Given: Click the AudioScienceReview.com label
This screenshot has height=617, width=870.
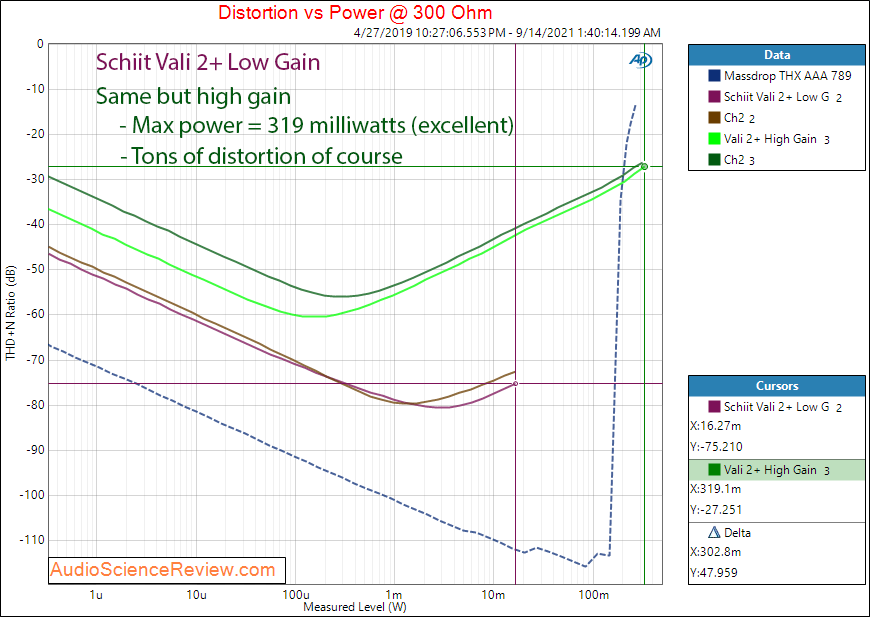Looking at the screenshot, I should (163, 570).
